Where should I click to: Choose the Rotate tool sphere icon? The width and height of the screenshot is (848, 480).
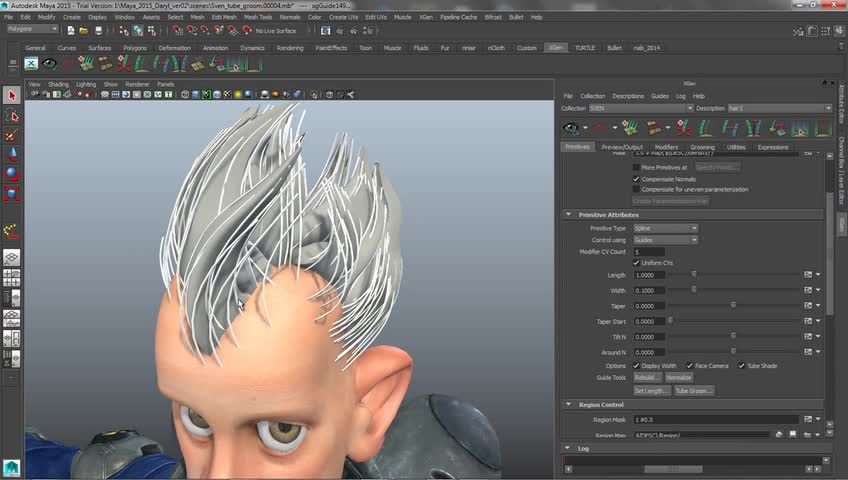coord(12,172)
